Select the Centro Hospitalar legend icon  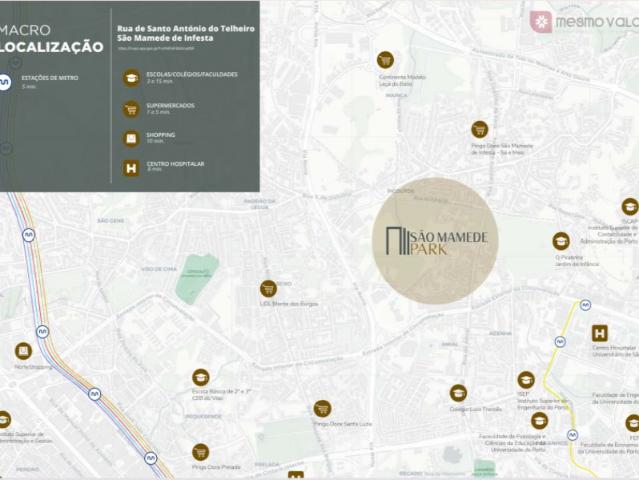point(130,169)
